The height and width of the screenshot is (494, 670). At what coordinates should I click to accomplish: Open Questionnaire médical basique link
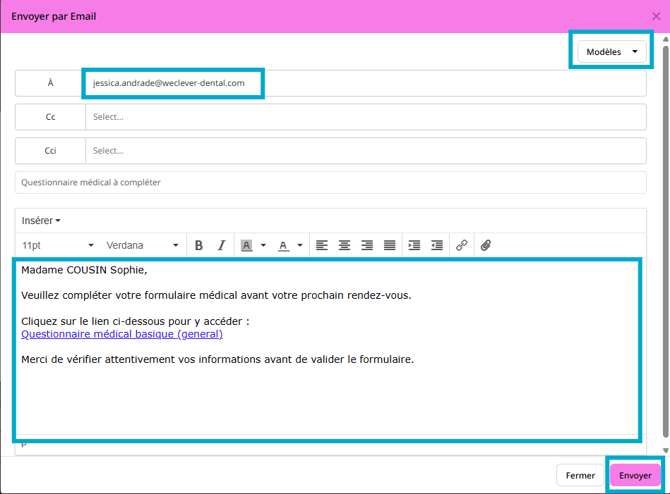coord(122,334)
